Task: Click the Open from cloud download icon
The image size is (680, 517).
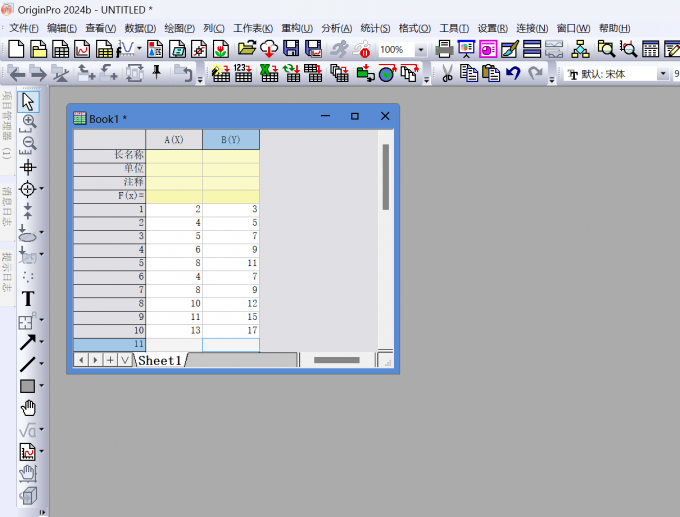Action: tap(269, 49)
